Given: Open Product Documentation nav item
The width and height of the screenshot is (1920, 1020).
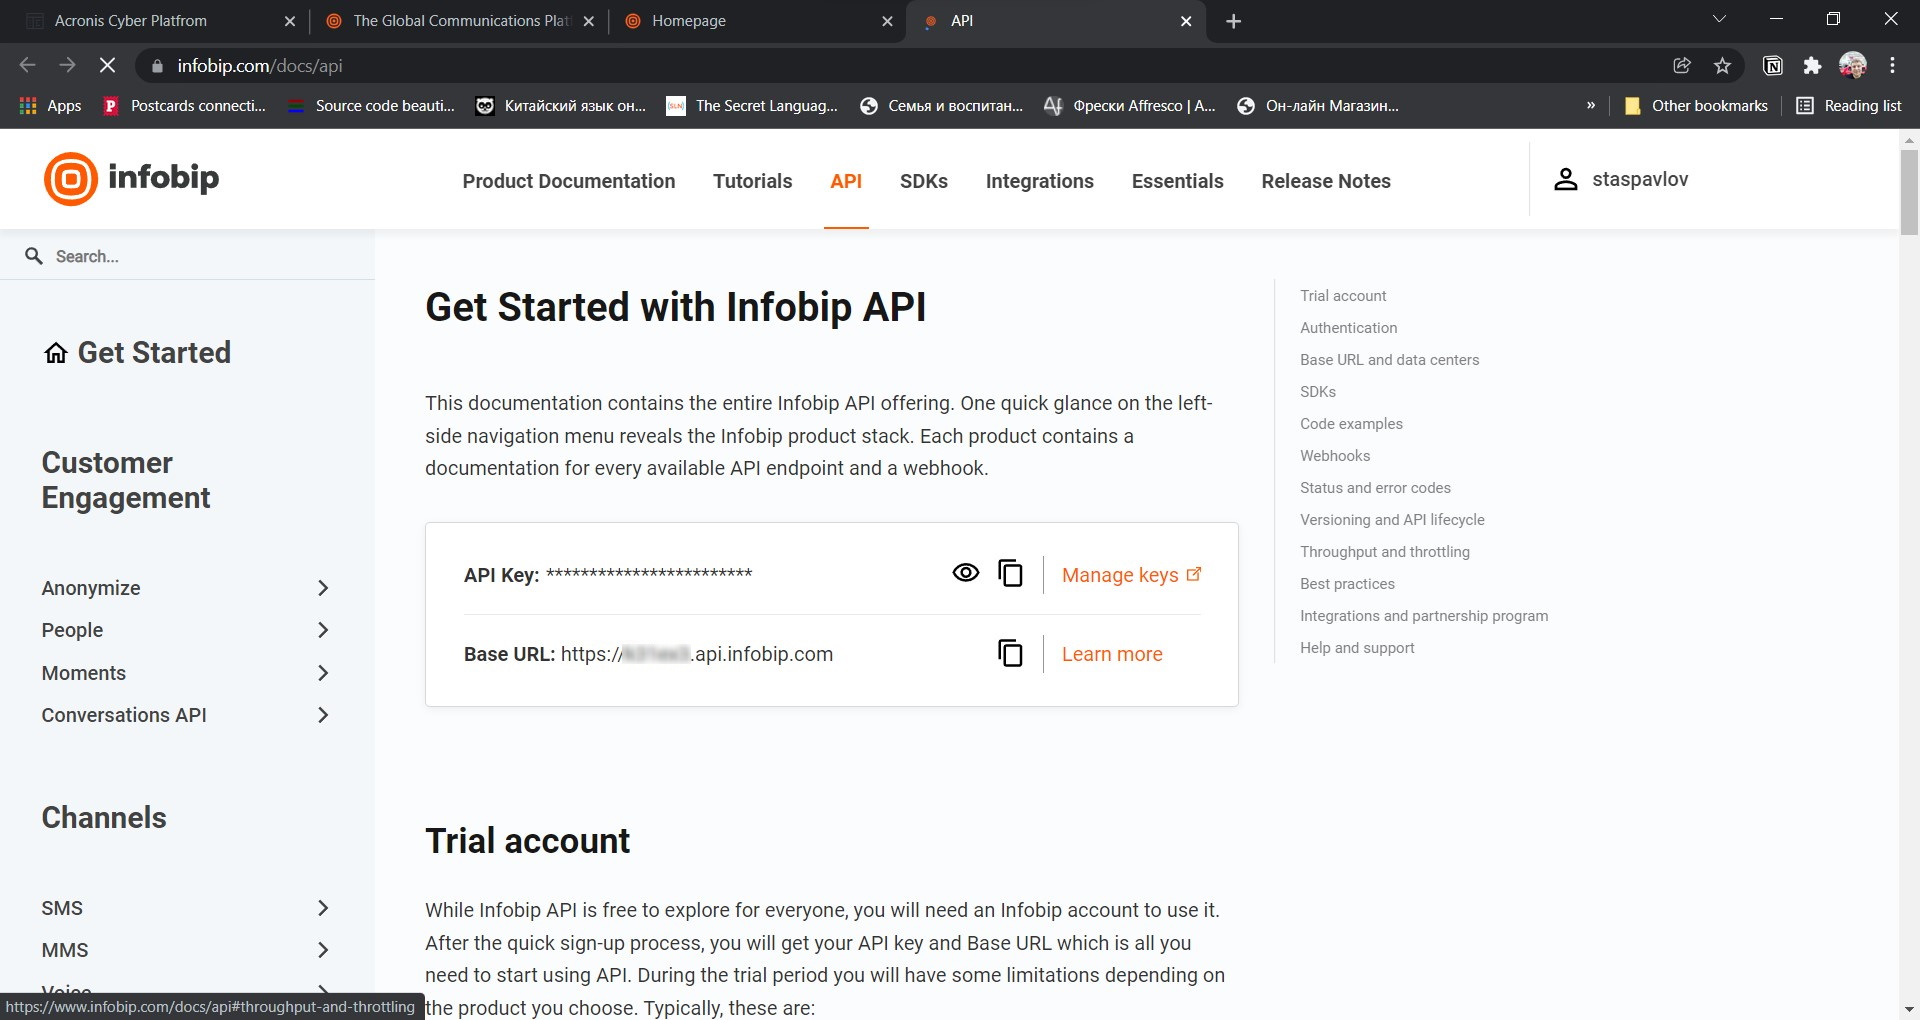Looking at the screenshot, I should coord(569,181).
